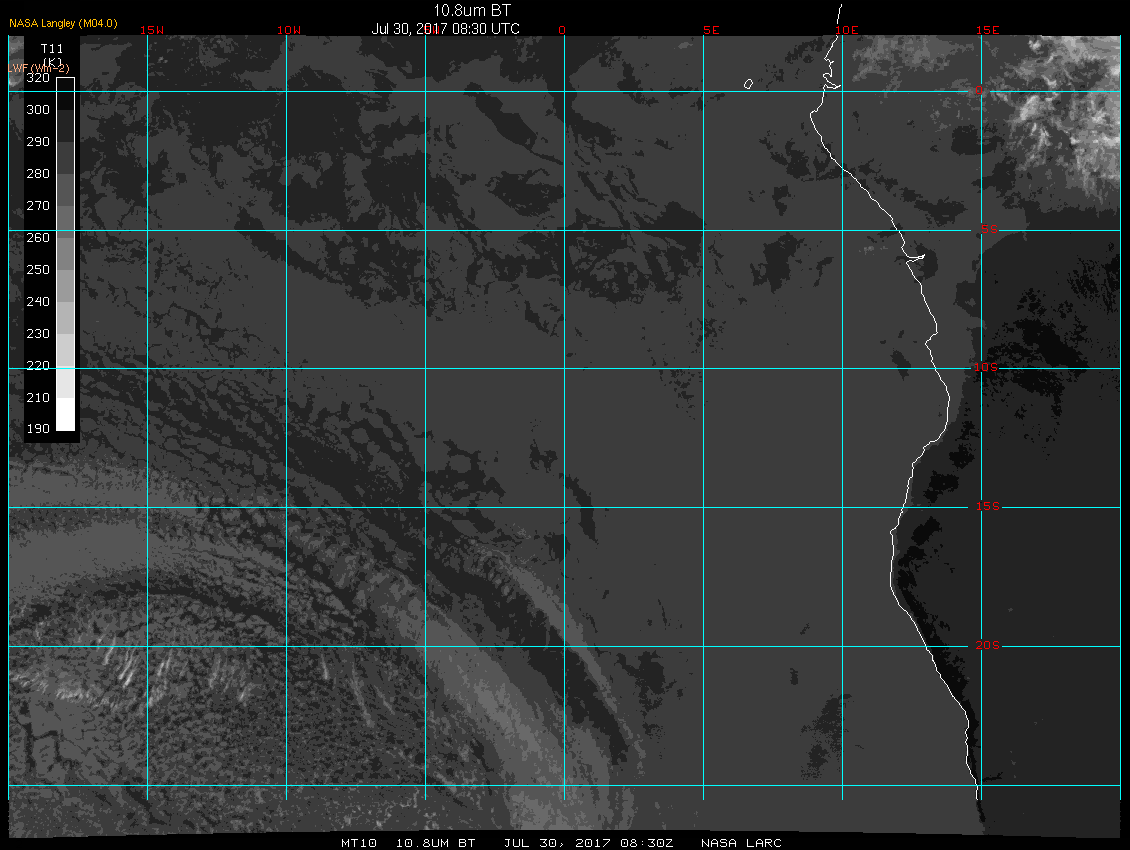Click the "NASA Langley (M04.0)" label

pos(63,23)
